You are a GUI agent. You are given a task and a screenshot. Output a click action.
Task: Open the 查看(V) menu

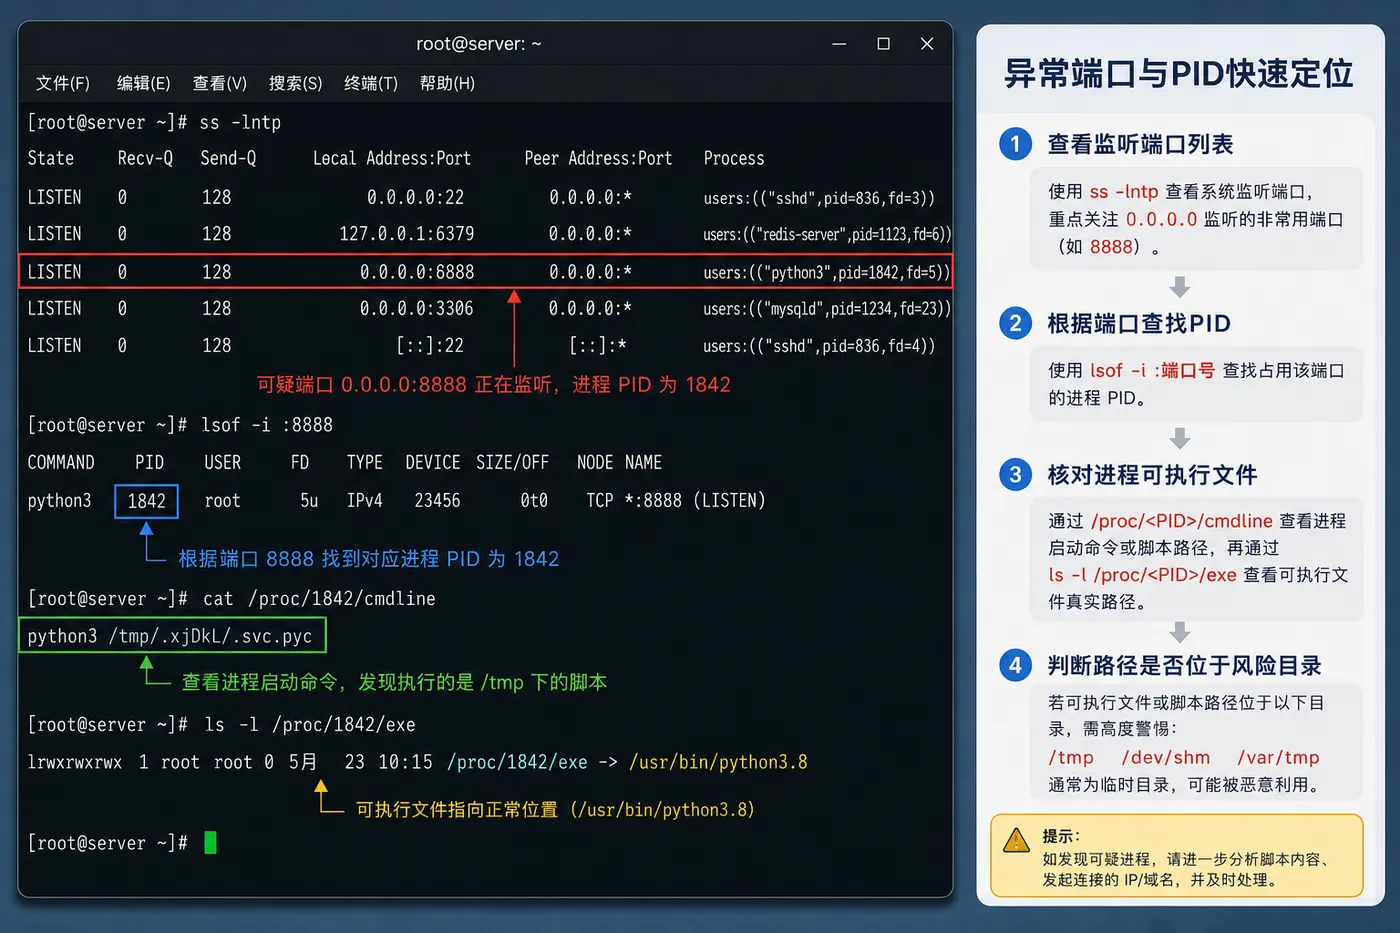coord(220,83)
